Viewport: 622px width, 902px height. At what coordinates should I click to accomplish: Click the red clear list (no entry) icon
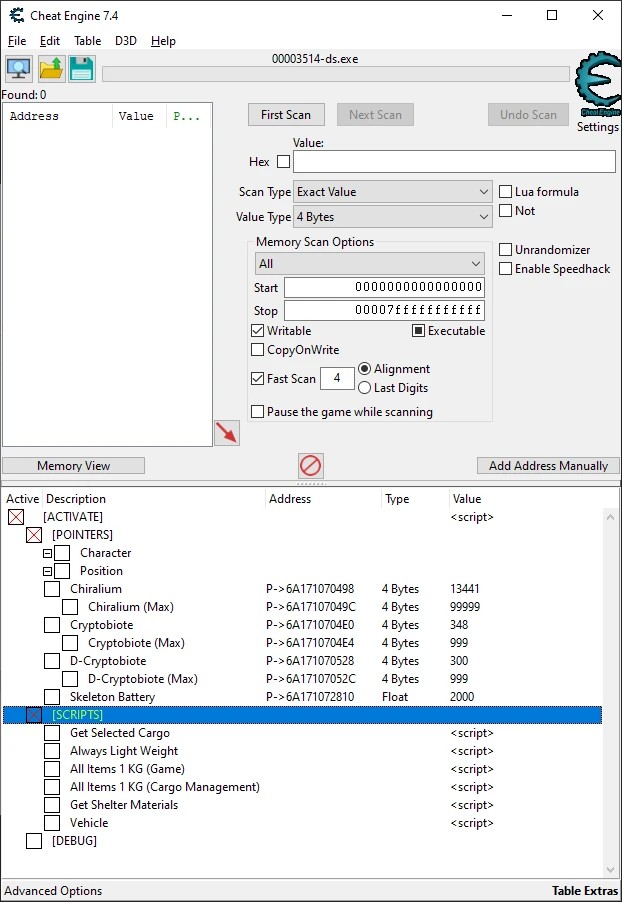[x=311, y=465]
